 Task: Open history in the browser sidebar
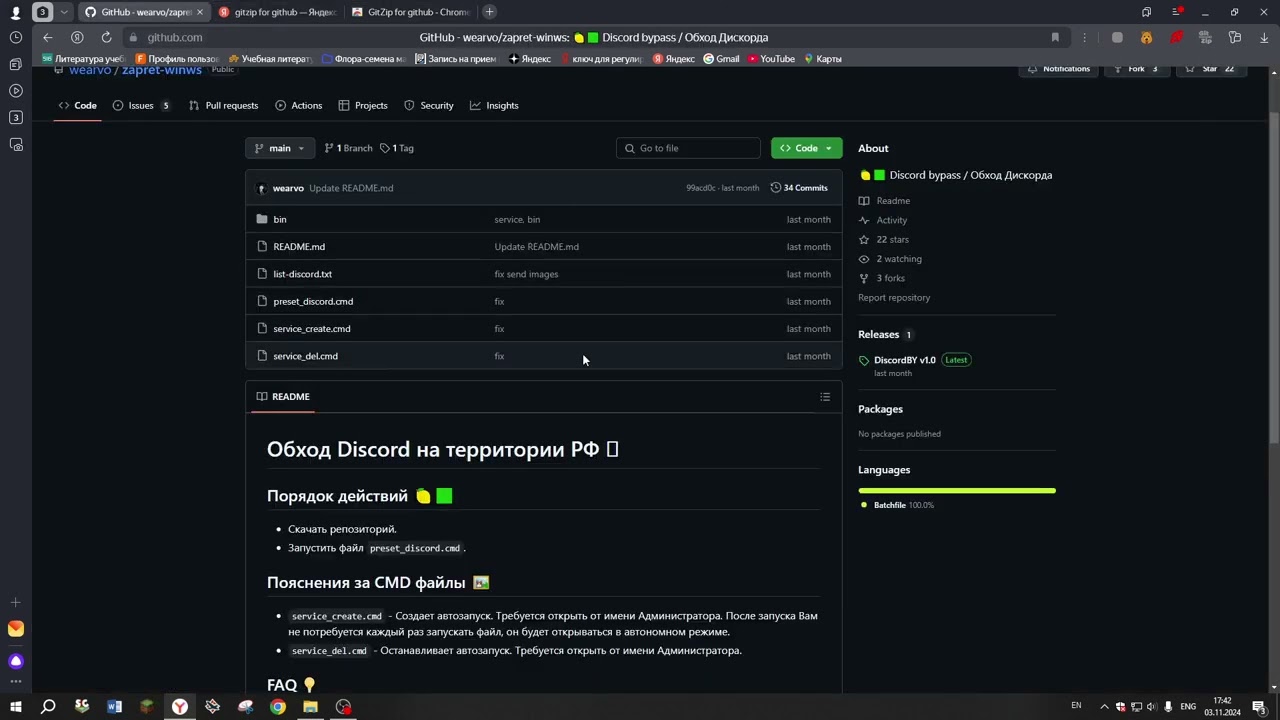16,37
